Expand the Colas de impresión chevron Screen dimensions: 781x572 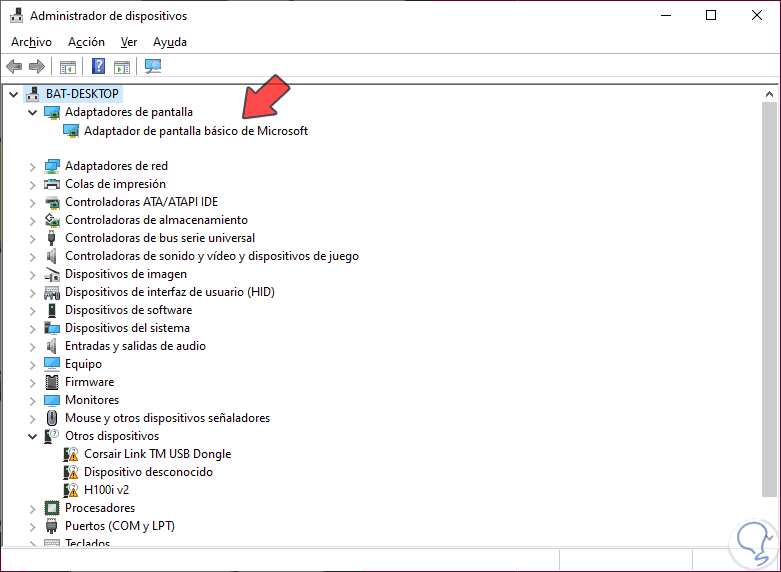[32, 185]
